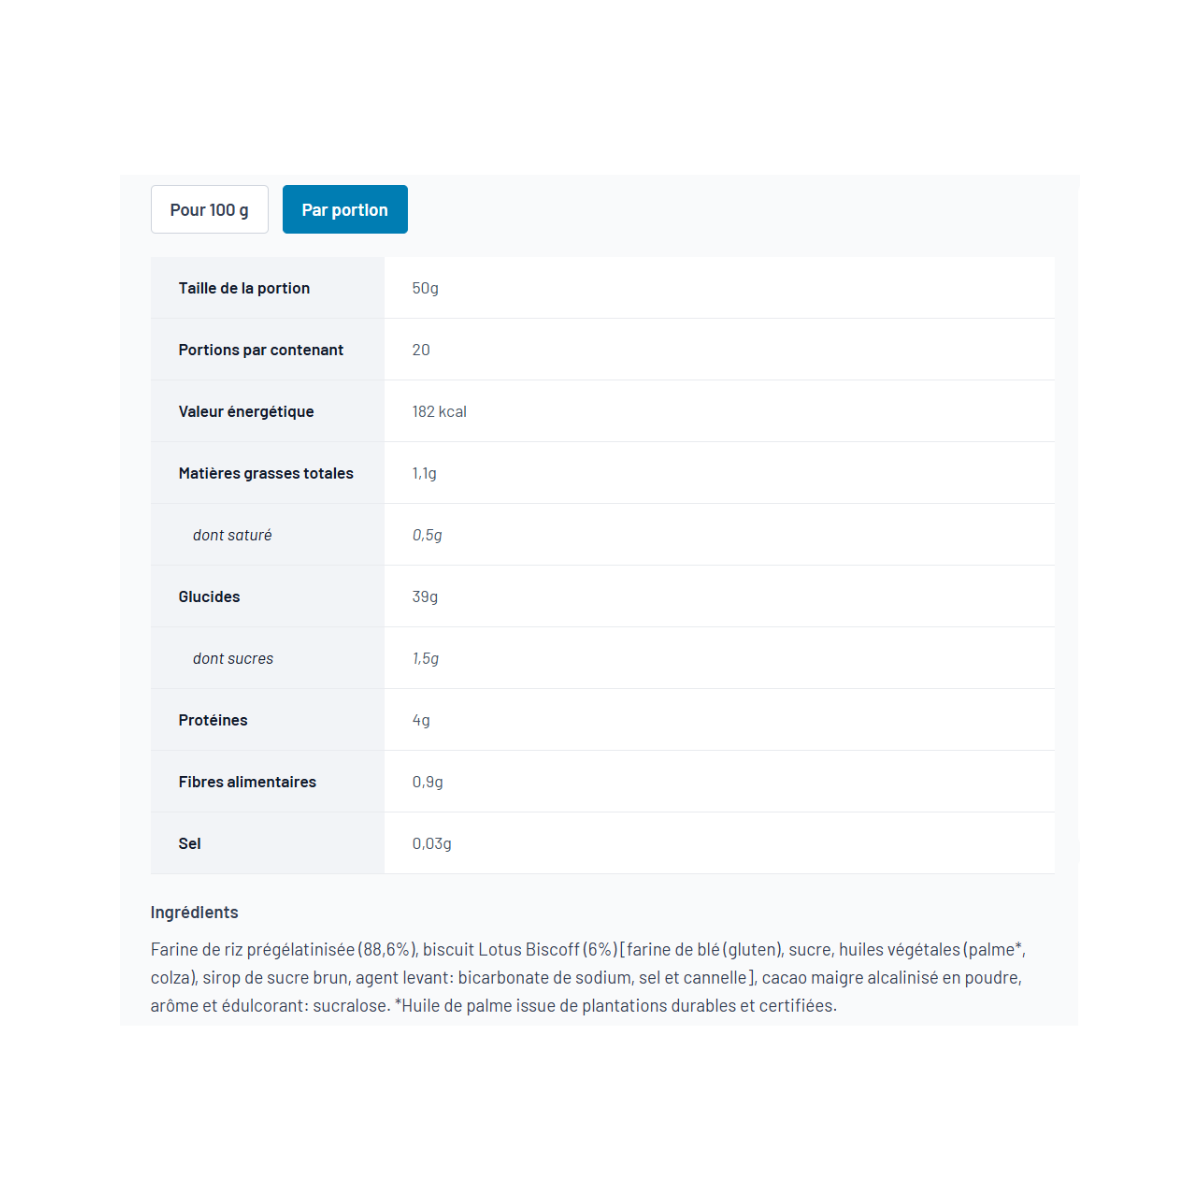Click the Portions par contenant row label

pyautogui.click(x=261, y=350)
